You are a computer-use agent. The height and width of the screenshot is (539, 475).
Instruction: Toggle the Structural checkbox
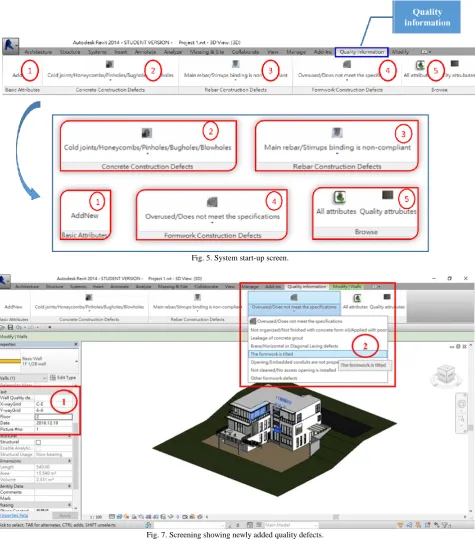pos(38,442)
